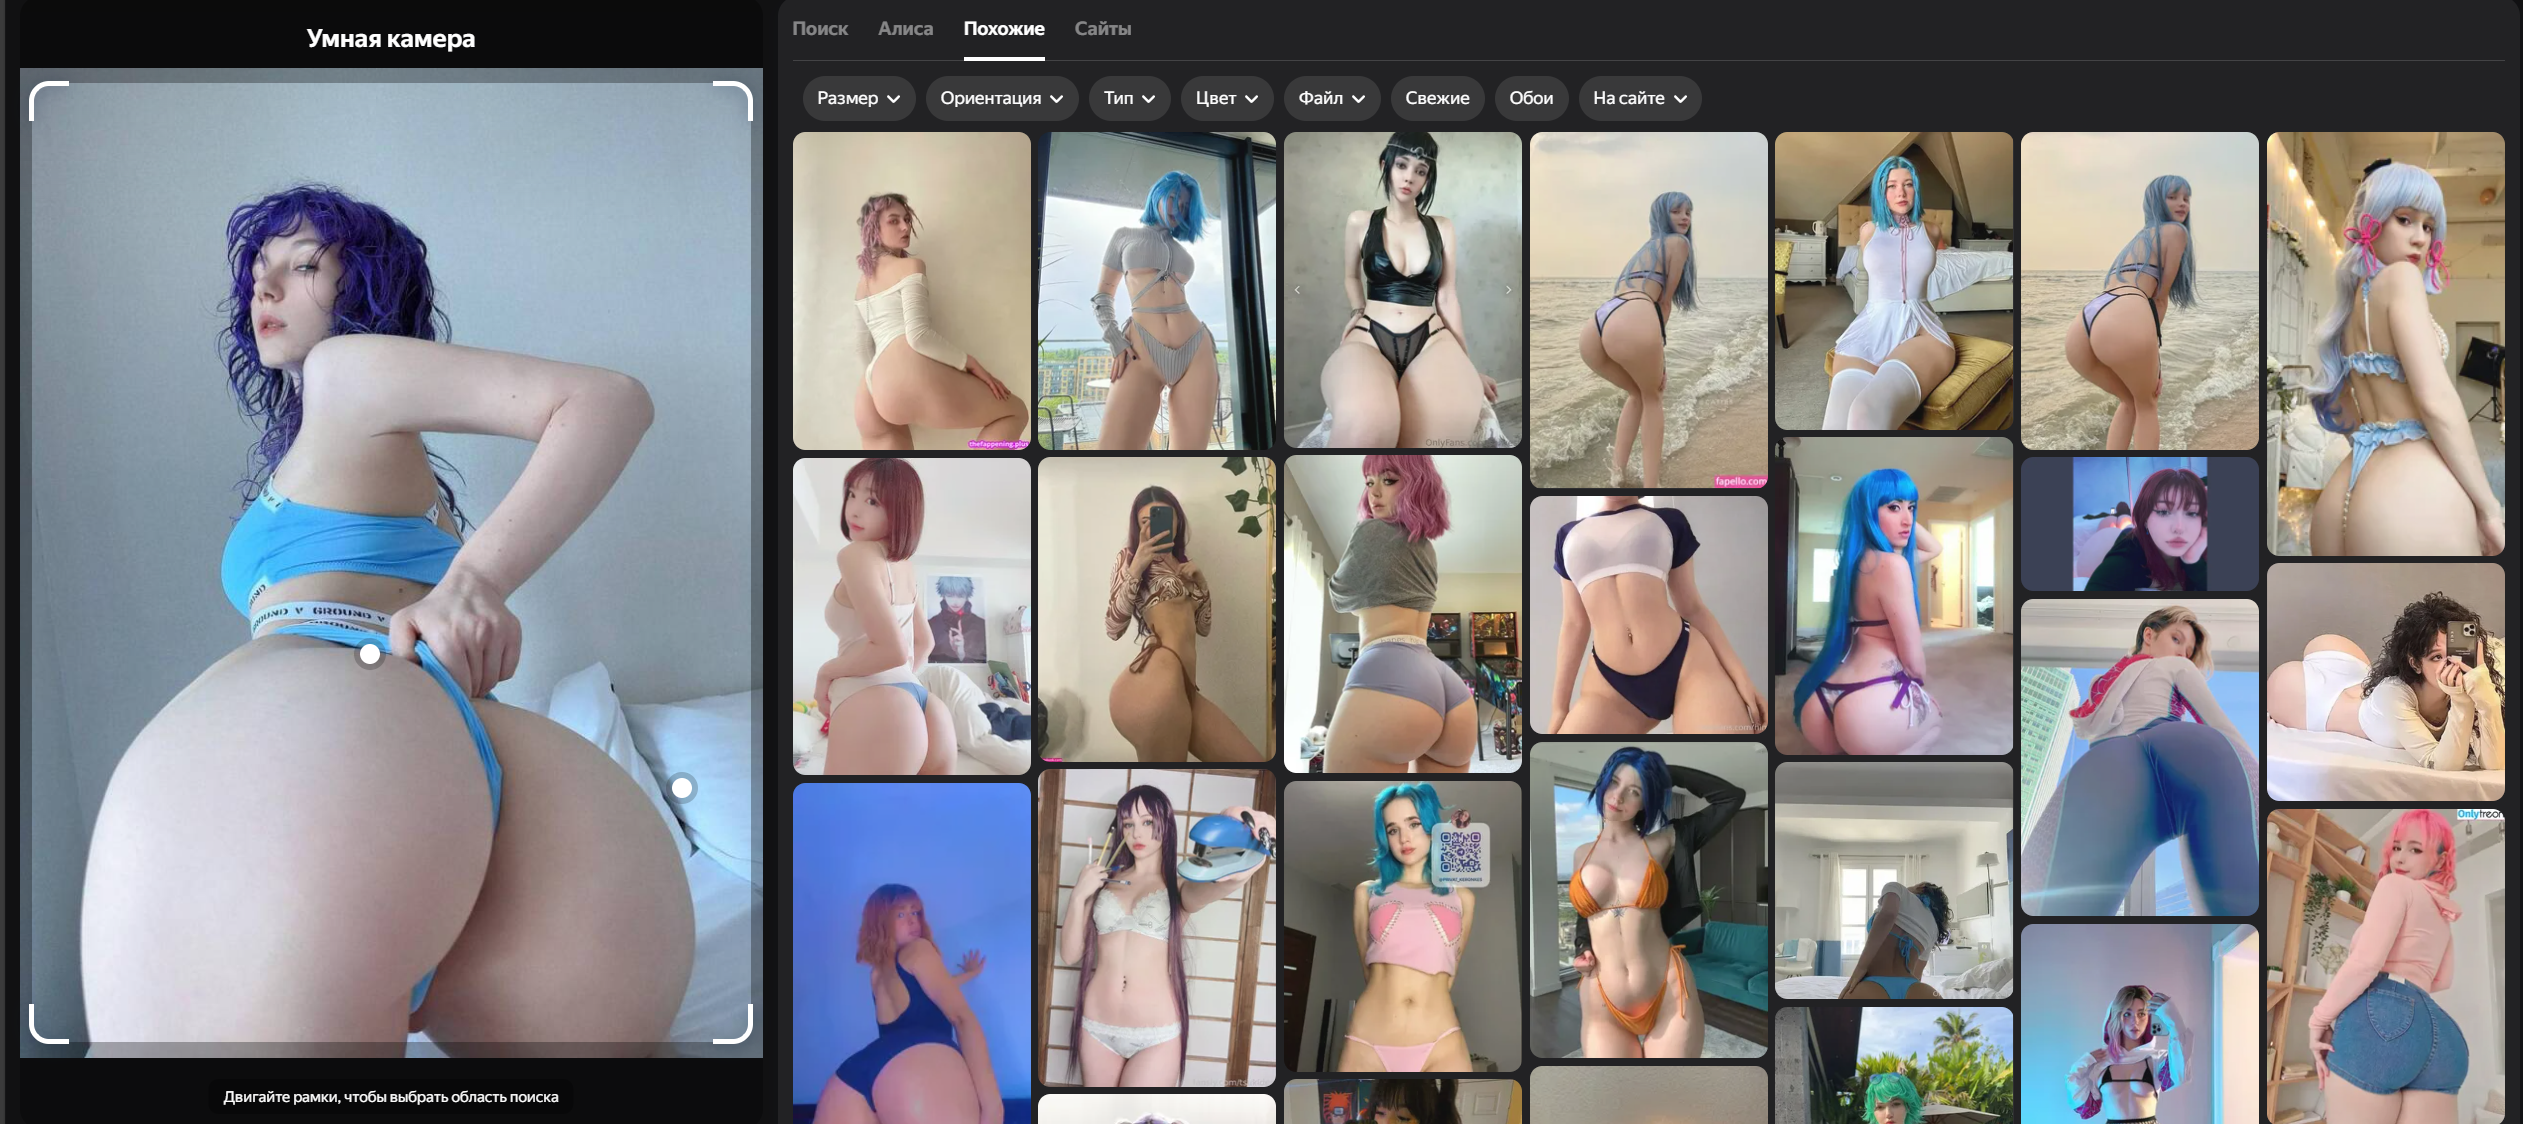
Task: Expand the Ориентация filter
Action: tap(1000, 98)
